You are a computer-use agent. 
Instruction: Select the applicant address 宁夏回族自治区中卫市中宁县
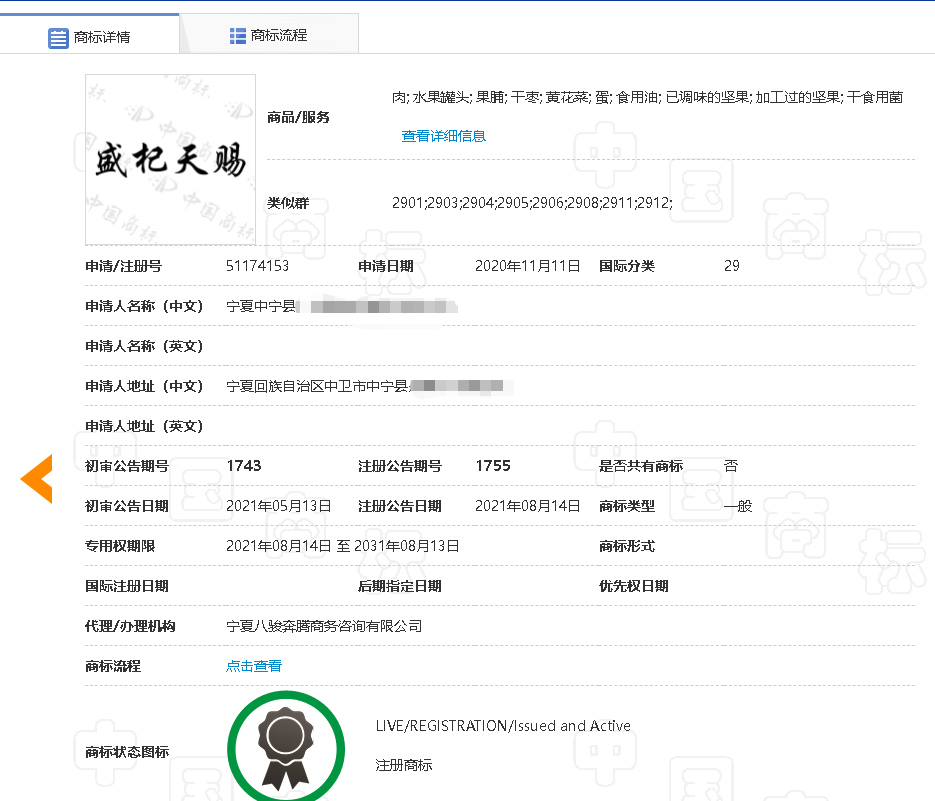317,386
